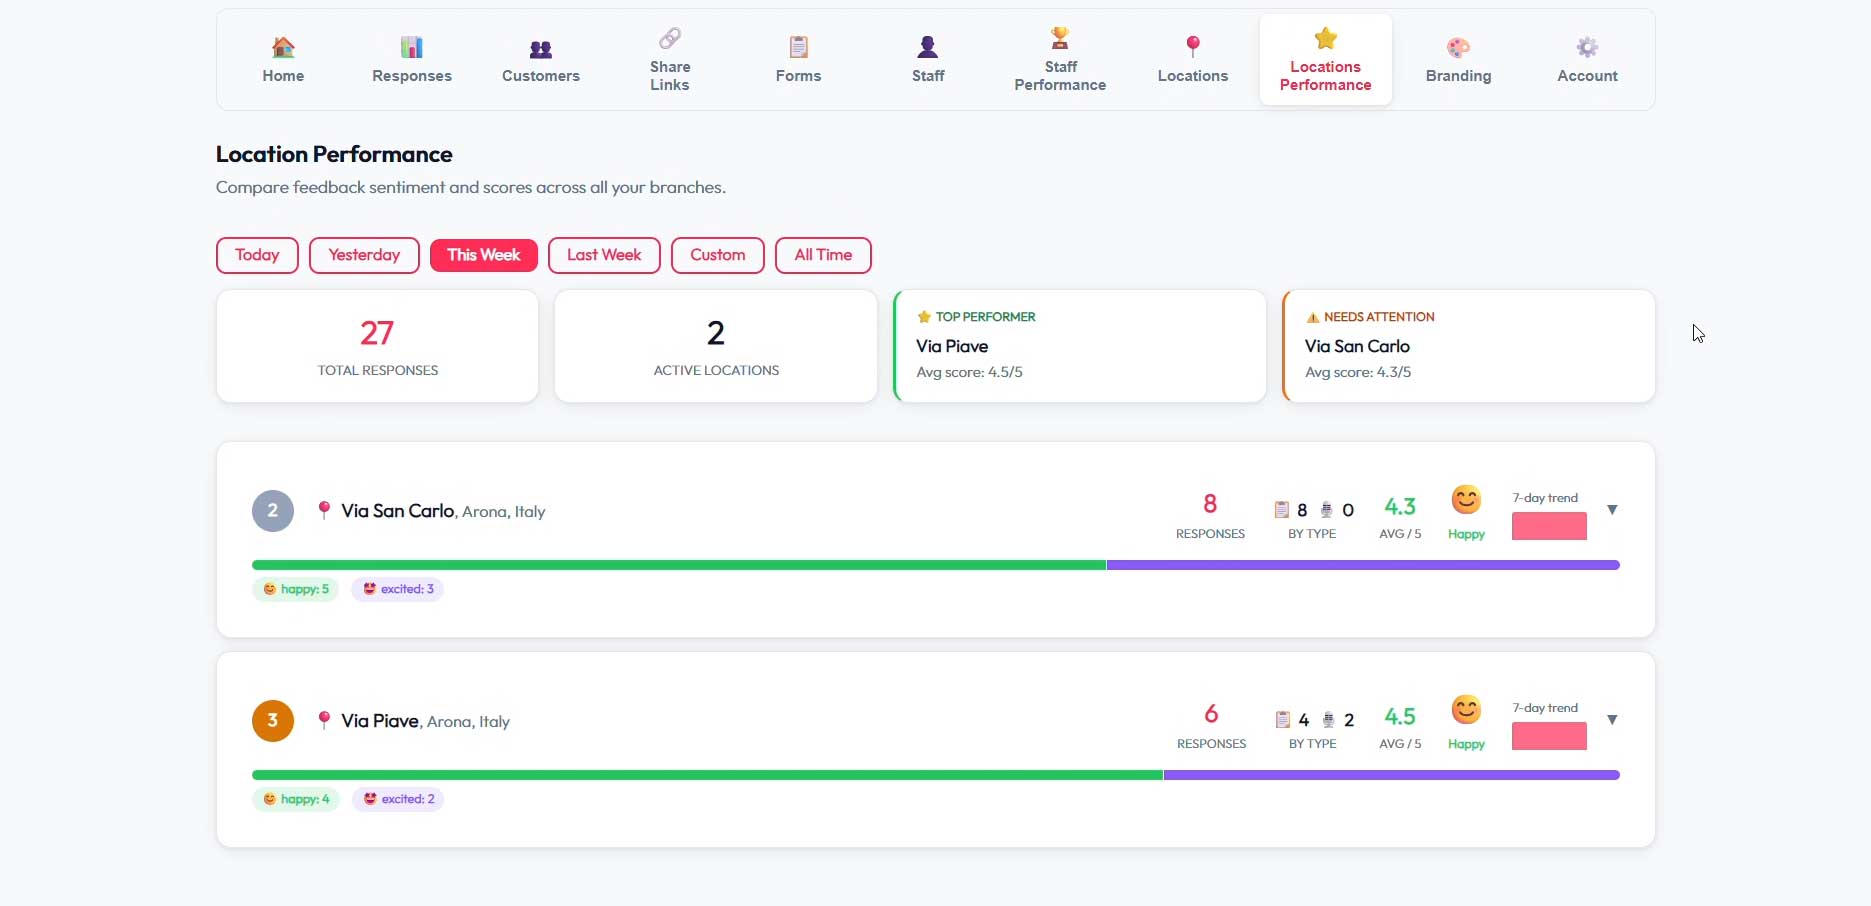Click the 'excited: 2' sentiment chip

coord(398,799)
